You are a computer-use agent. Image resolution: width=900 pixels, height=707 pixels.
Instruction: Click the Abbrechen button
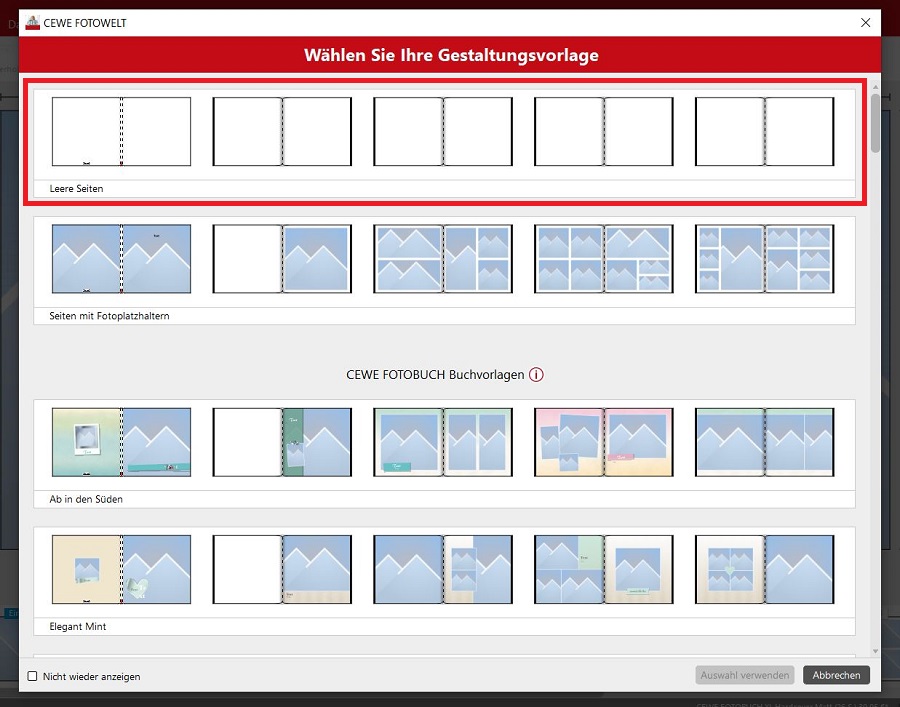click(836, 675)
